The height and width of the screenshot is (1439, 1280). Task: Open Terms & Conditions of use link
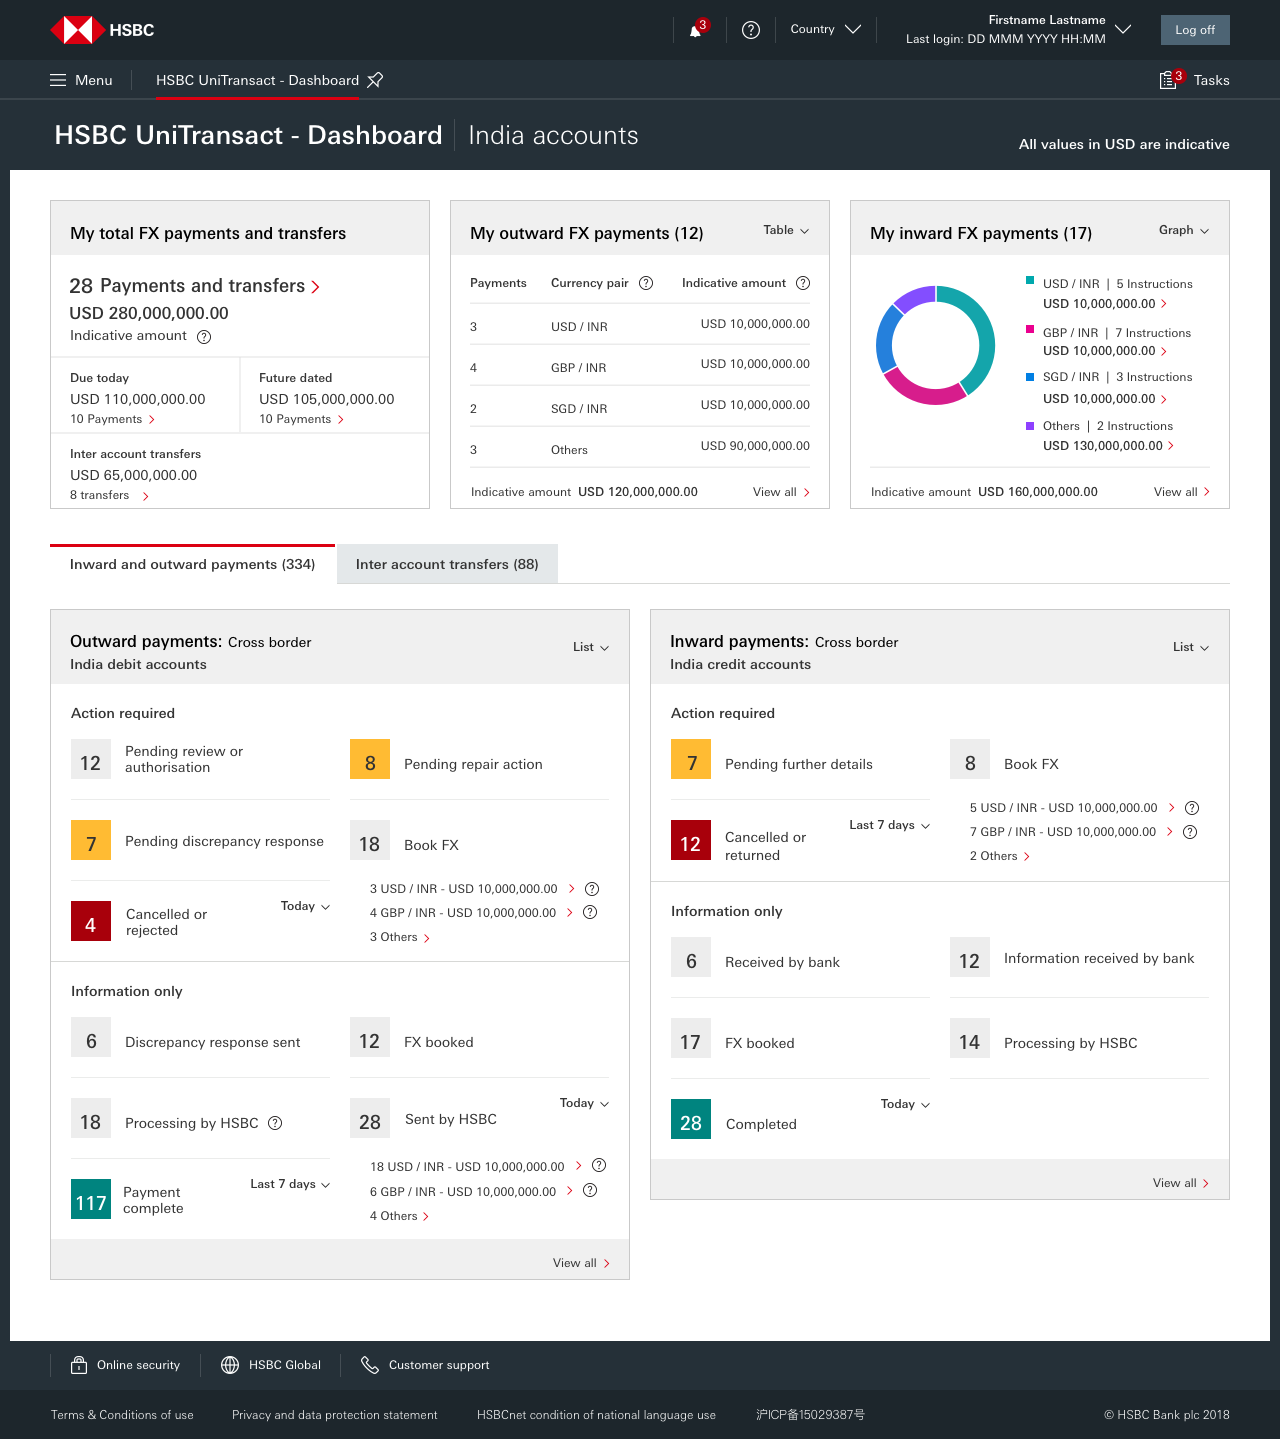click(x=122, y=1415)
